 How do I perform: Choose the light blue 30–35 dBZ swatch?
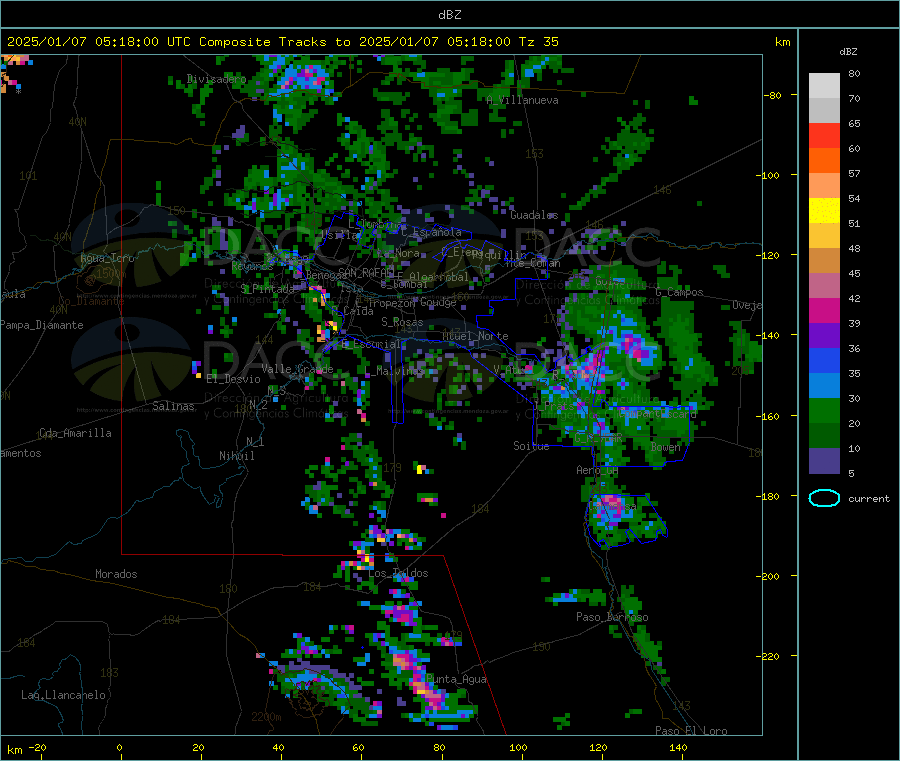[x=824, y=386]
